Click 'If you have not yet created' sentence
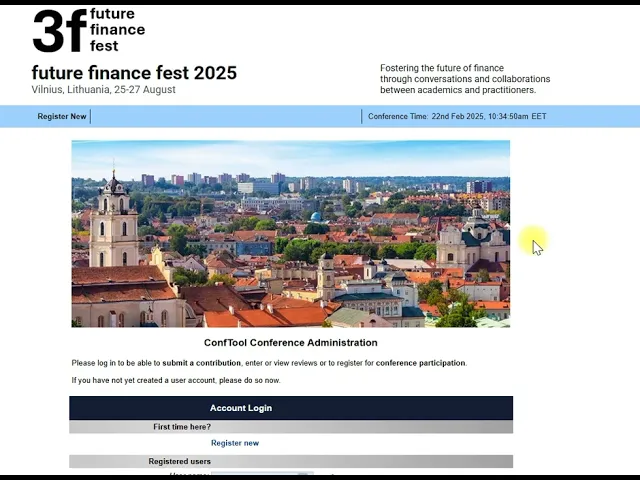This screenshot has width=640, height=480. tap(176, 380)
